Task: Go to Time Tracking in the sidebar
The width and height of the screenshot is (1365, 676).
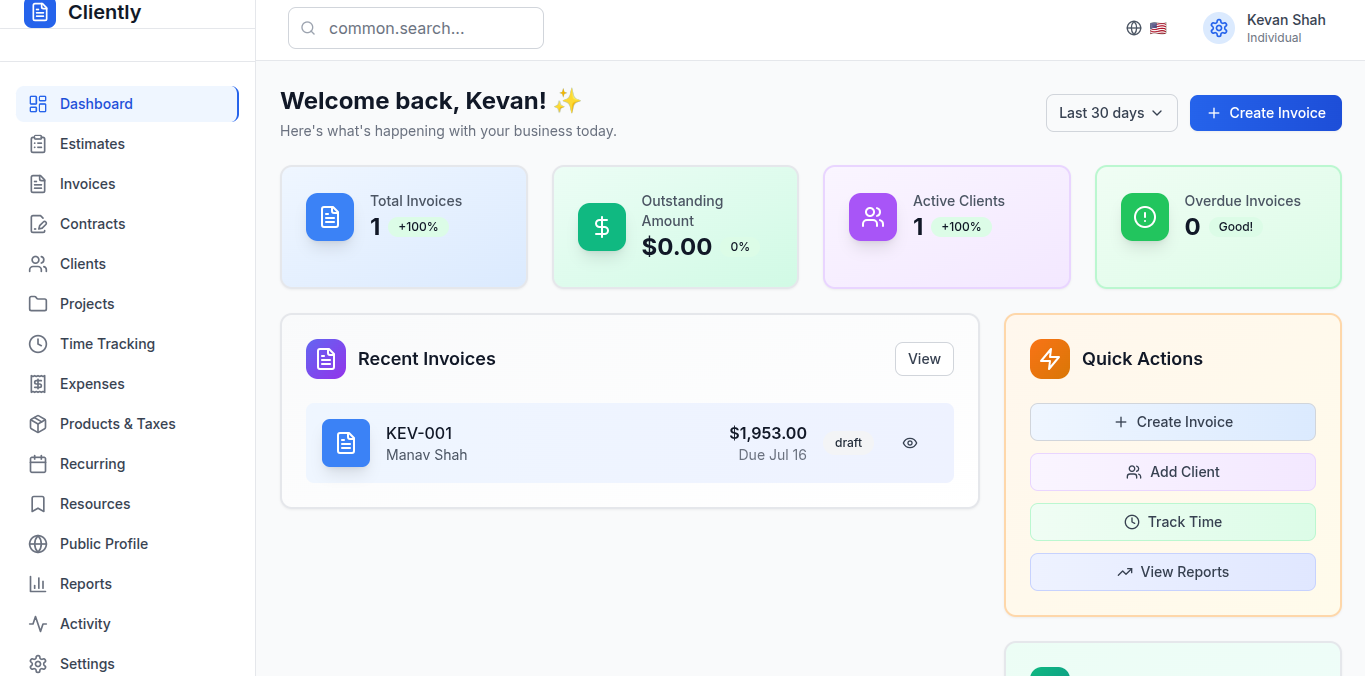Action: click(107, 344)
